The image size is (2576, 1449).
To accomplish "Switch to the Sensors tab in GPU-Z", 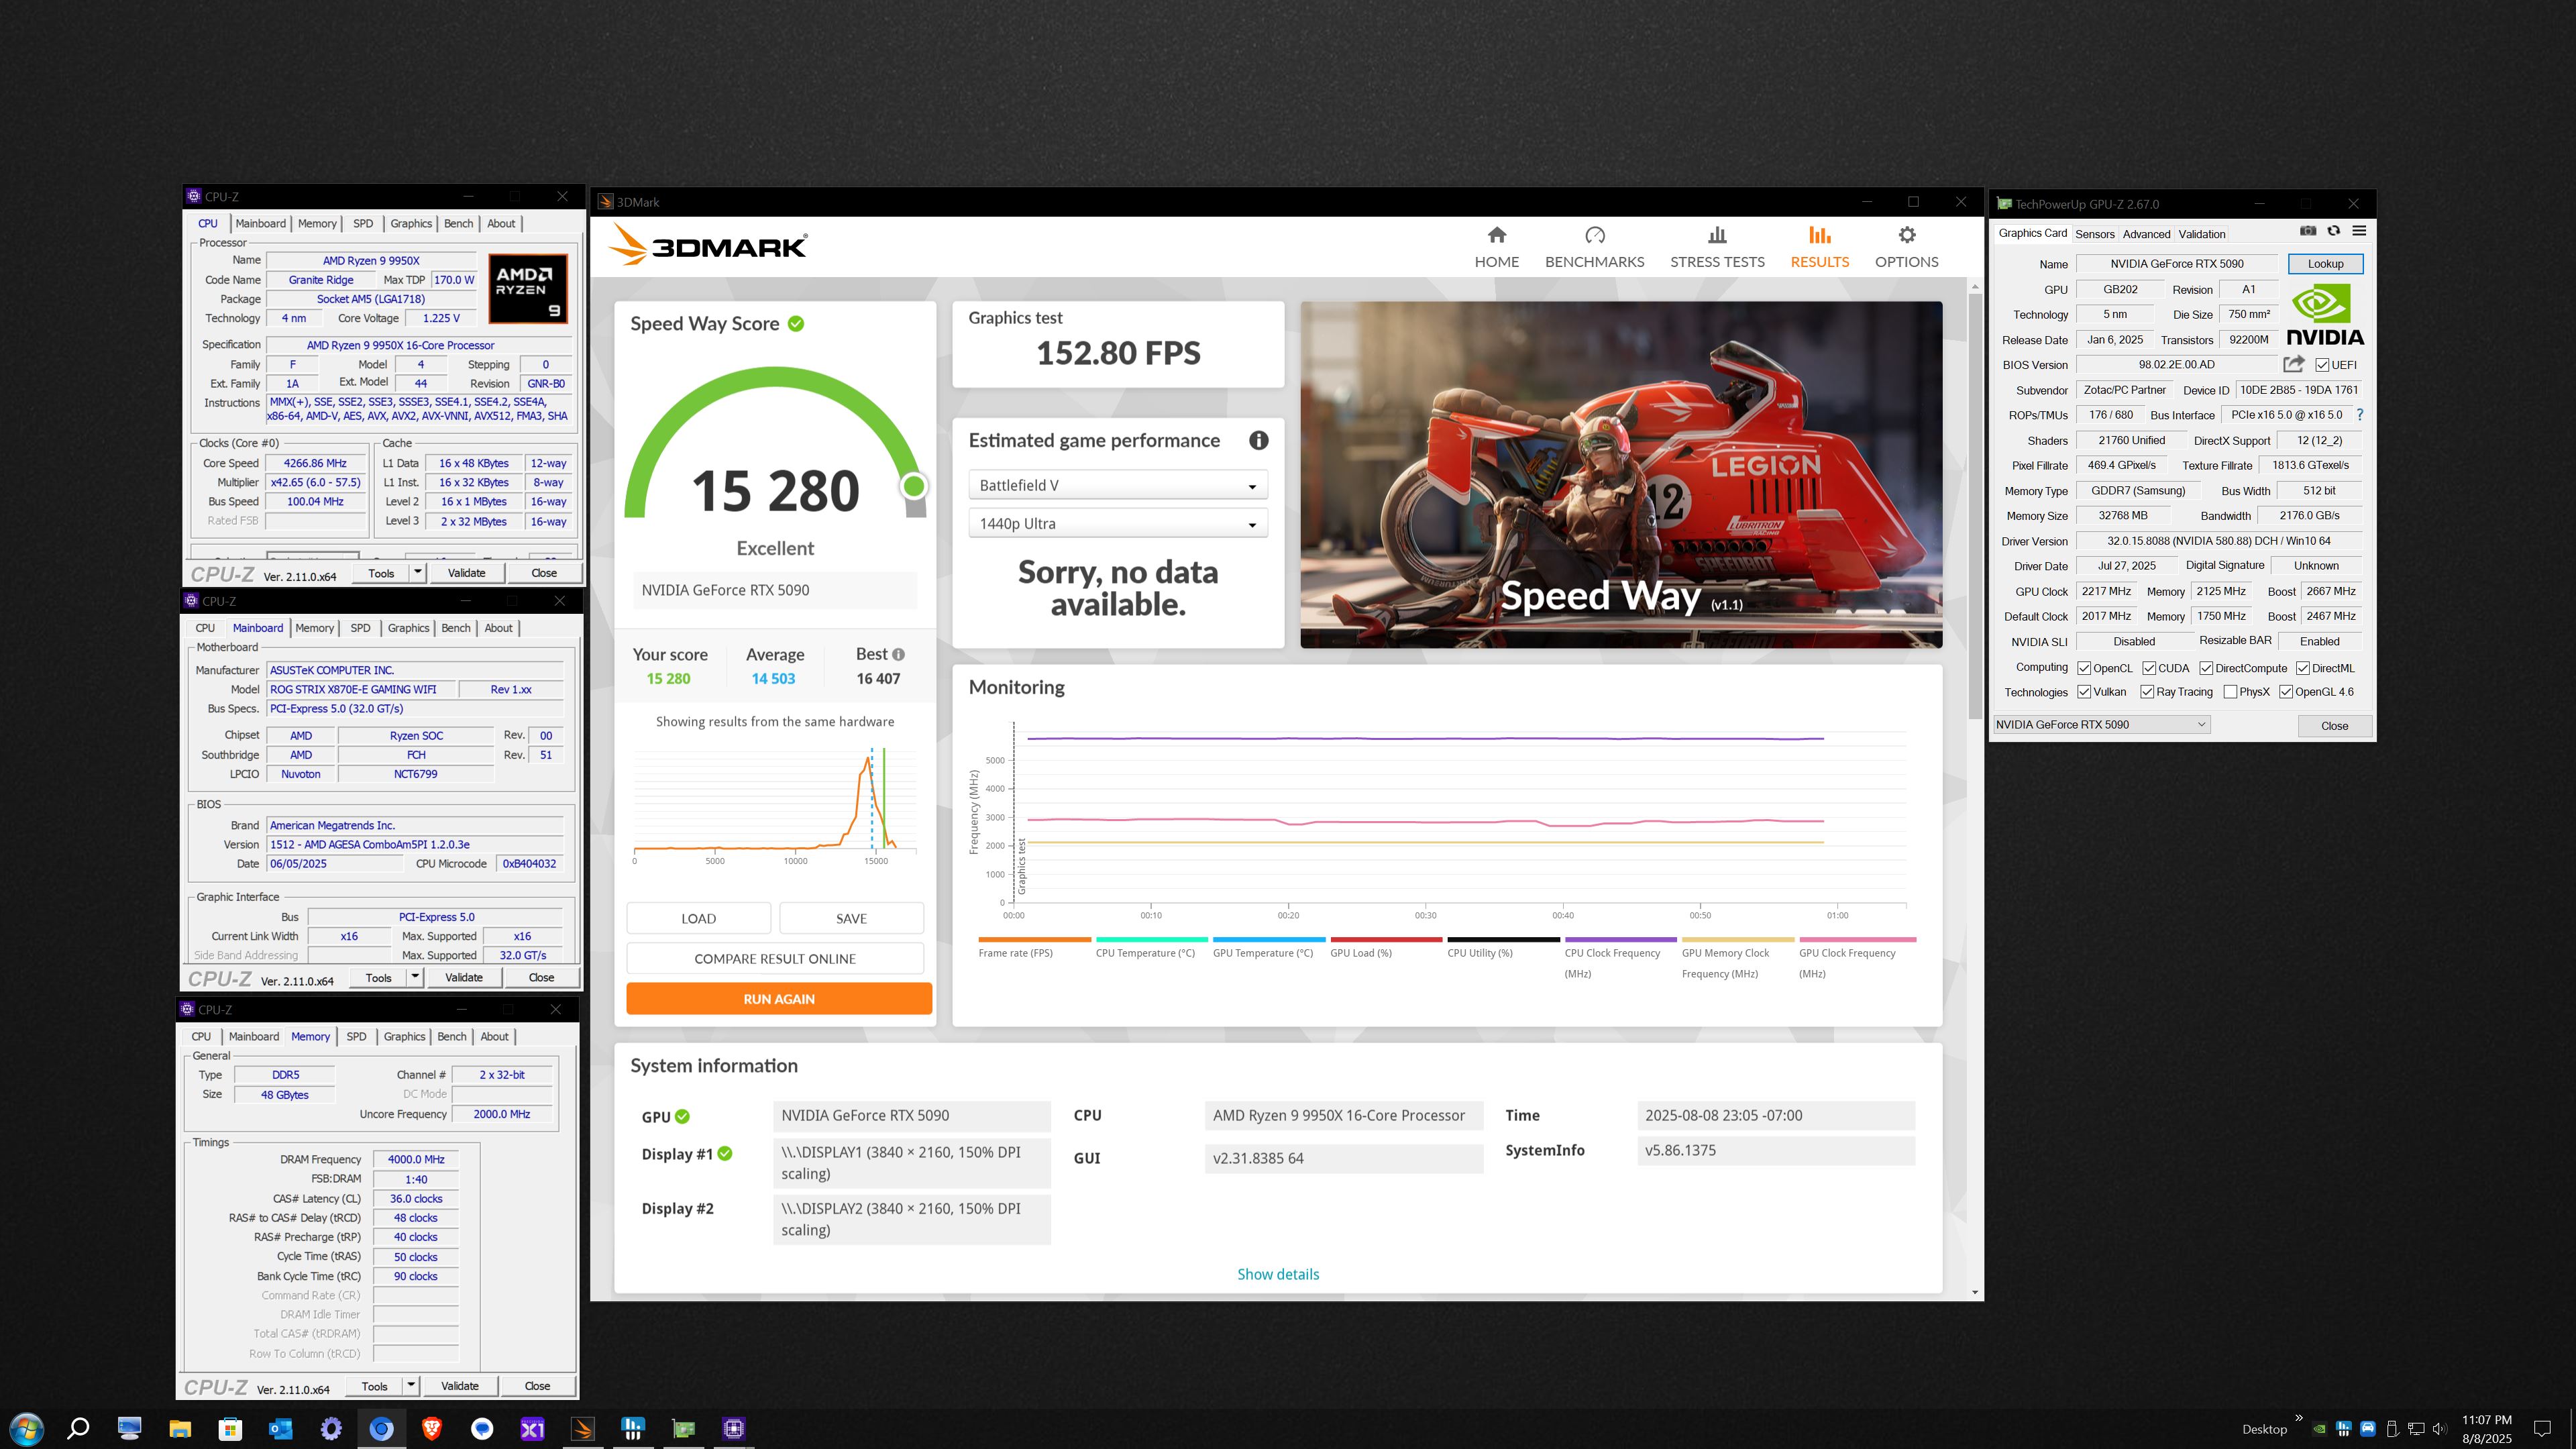I will point(2094,234).
